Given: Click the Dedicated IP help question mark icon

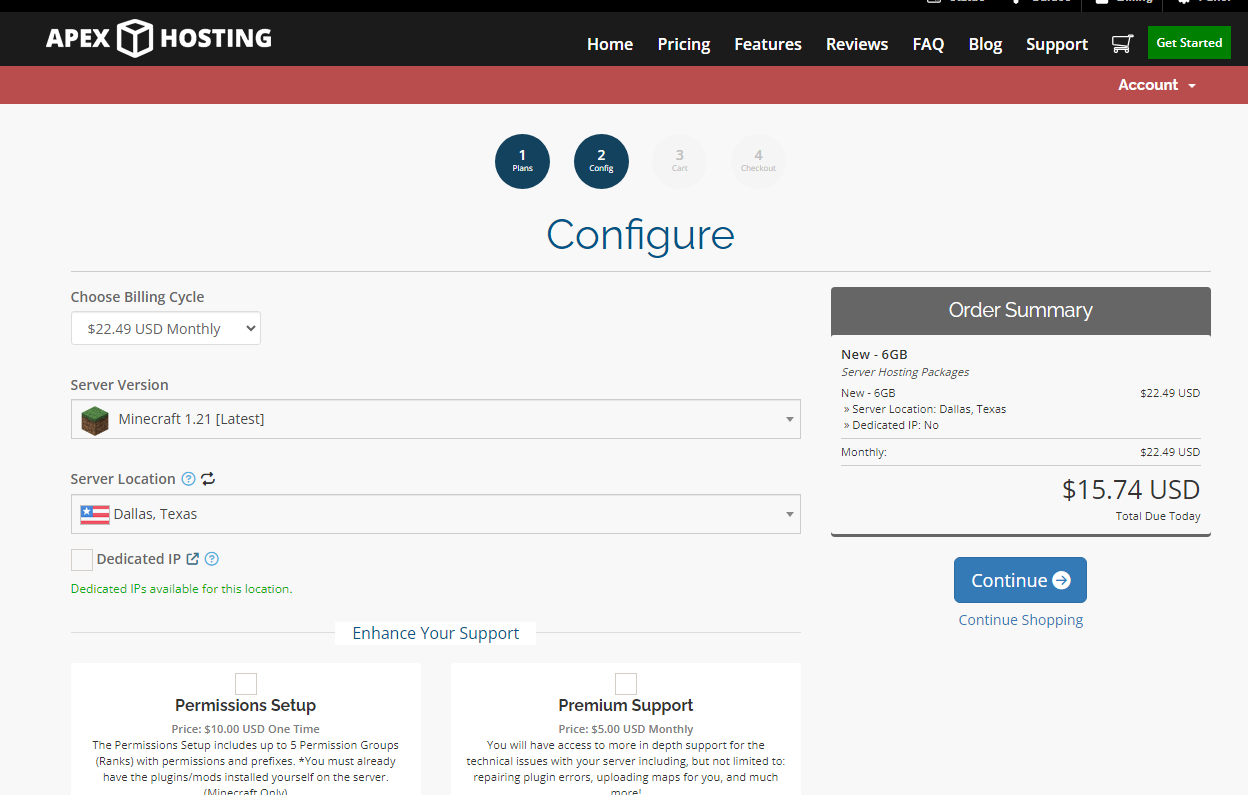Looking at the screenshot, I should click(x=212, y=559).
